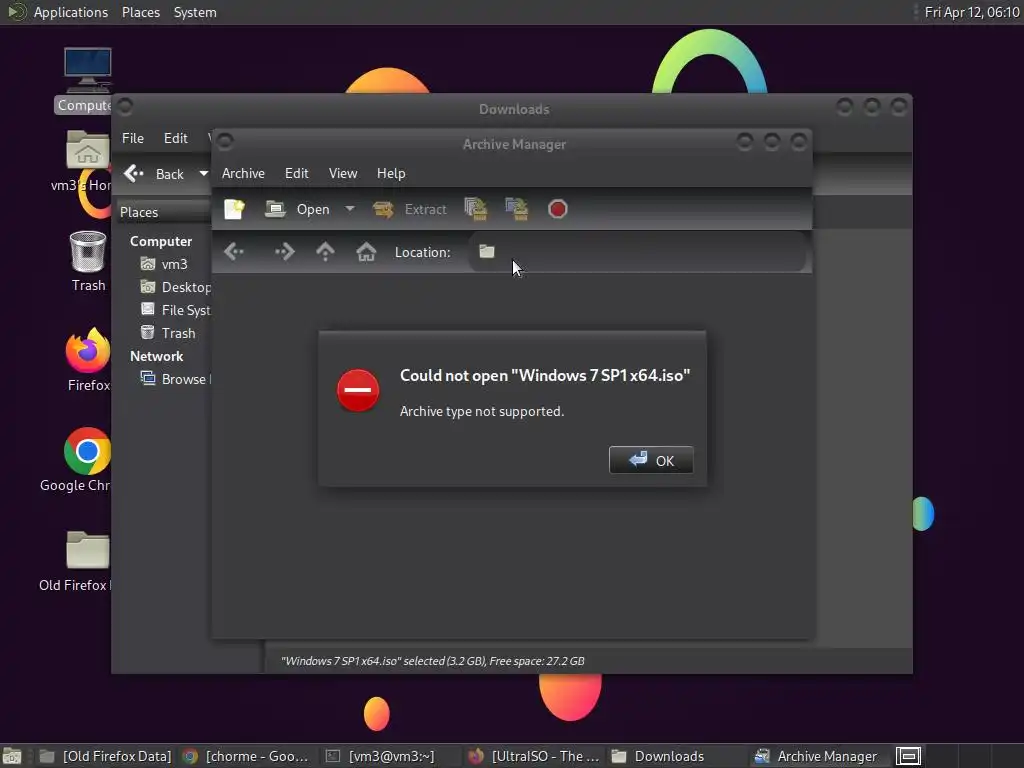Click Archive Manager window menu button
The height and width of the screenshot is (768, 1024).
point(225,141)
